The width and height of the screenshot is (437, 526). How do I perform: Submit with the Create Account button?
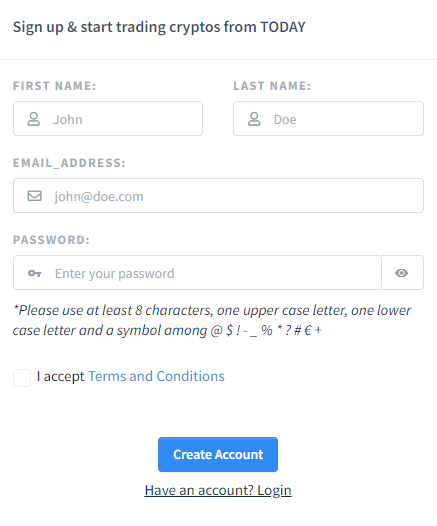(x=218, y=455)
